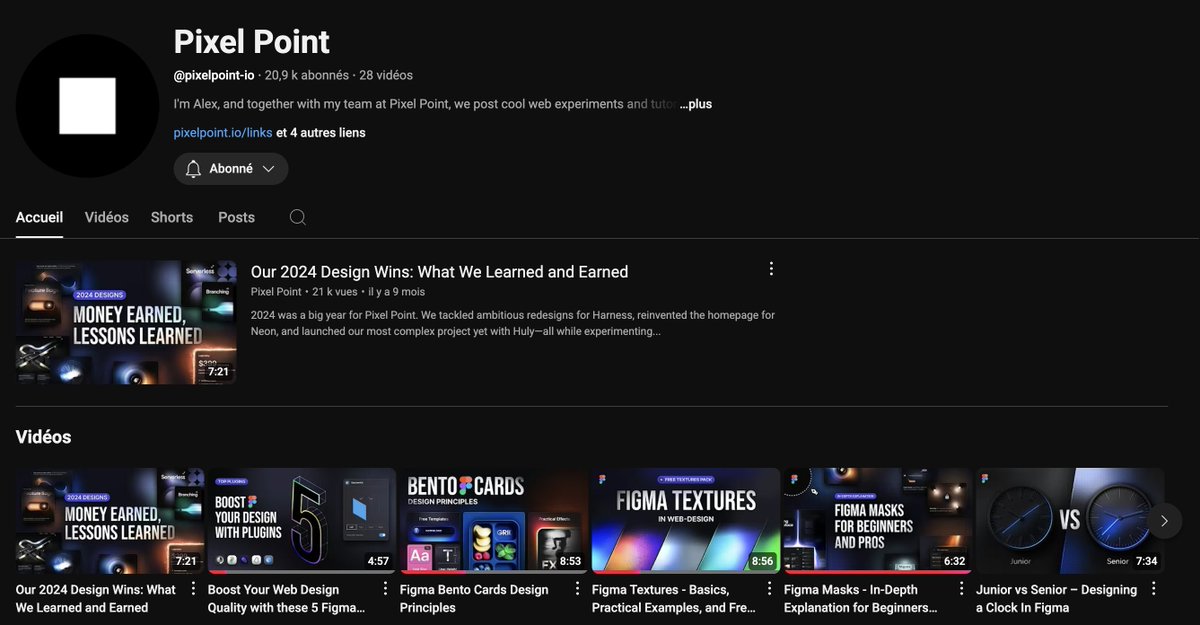Open options for Figma Textures video
Screen dimensions: 1200x625
point(769,589)
